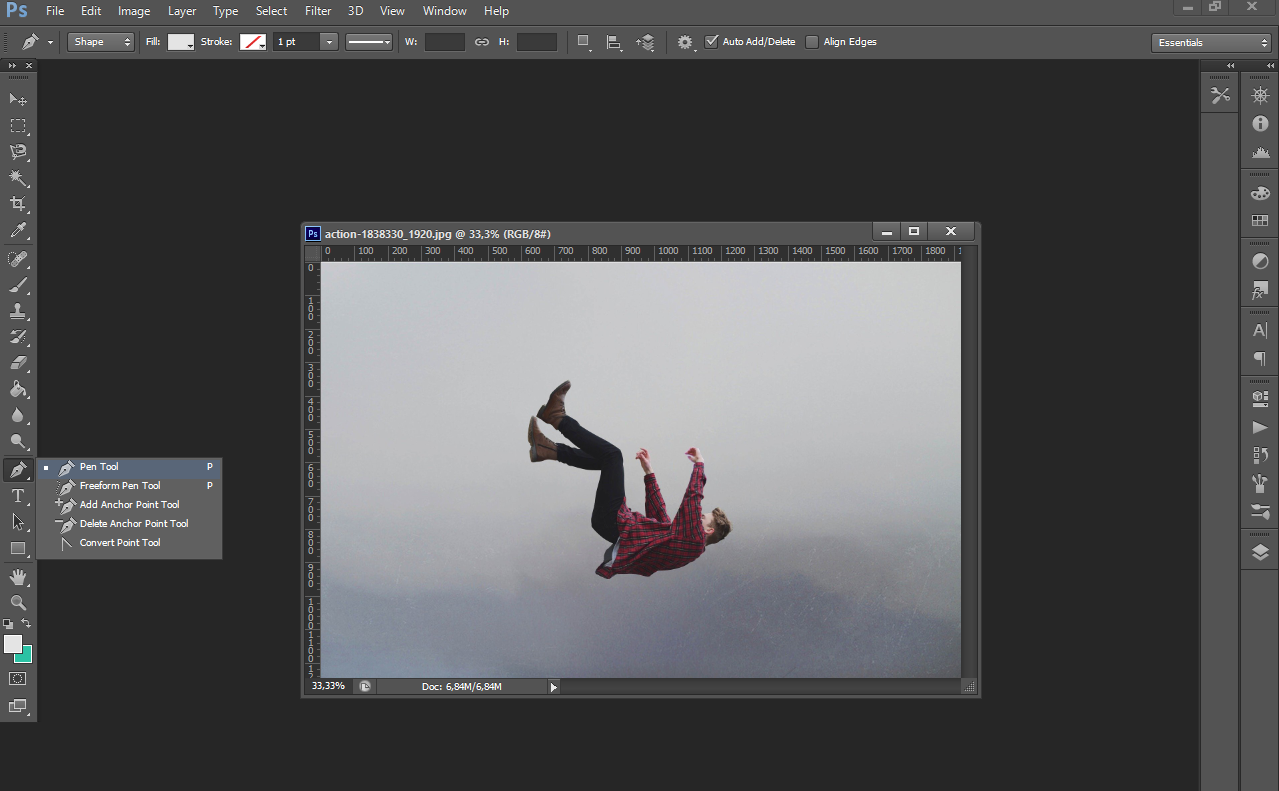Open the Shape tool mode dropdown
The height and width of the screenshot is (791, 1279).
(x=100, y=42)
